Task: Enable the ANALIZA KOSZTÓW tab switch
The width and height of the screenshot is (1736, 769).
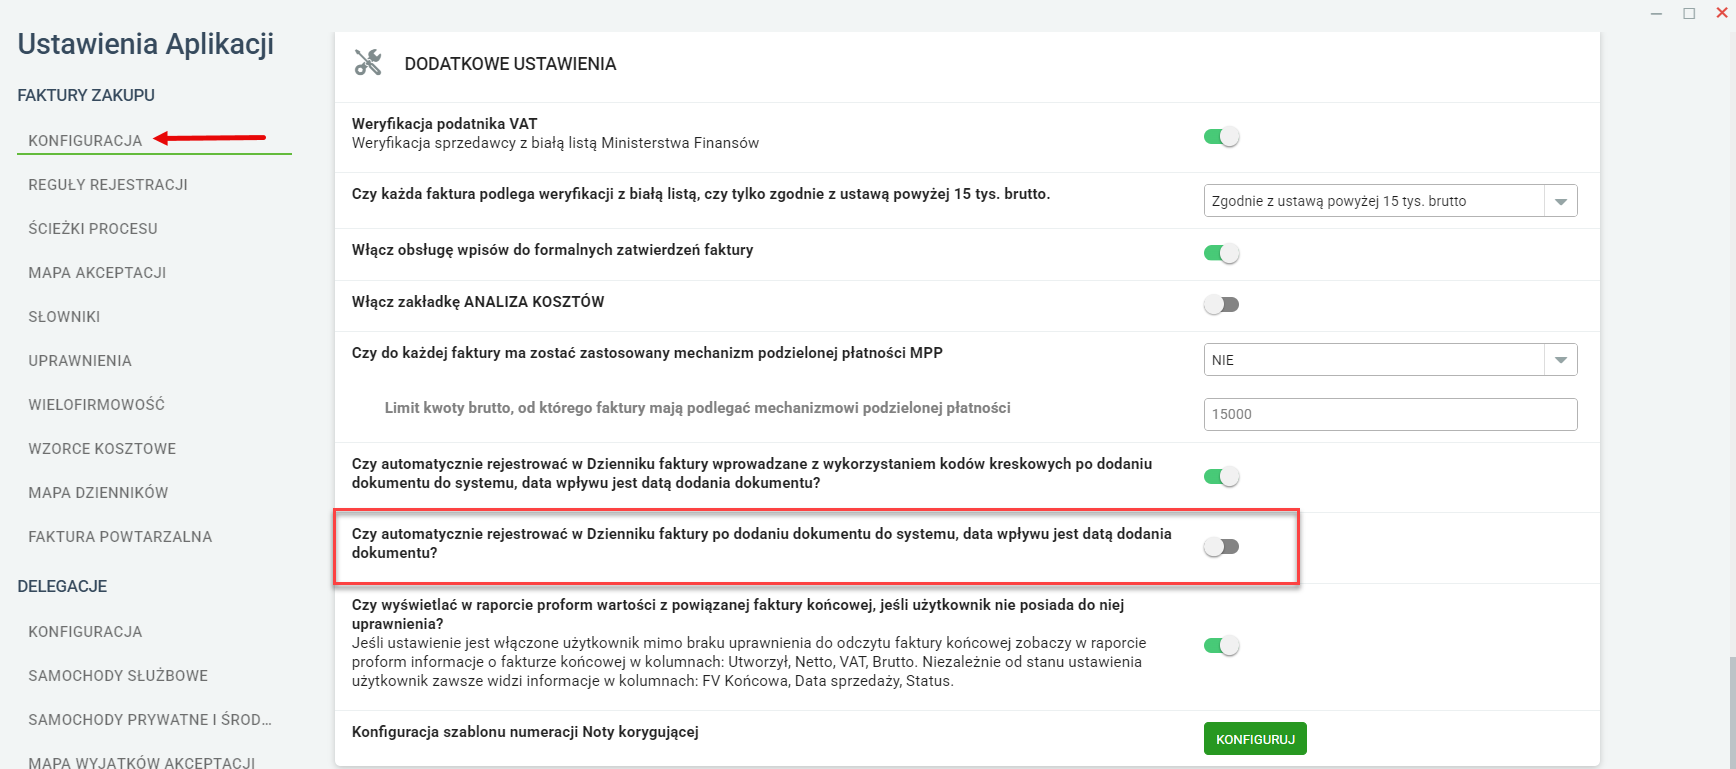Action: click(1221, 305)
